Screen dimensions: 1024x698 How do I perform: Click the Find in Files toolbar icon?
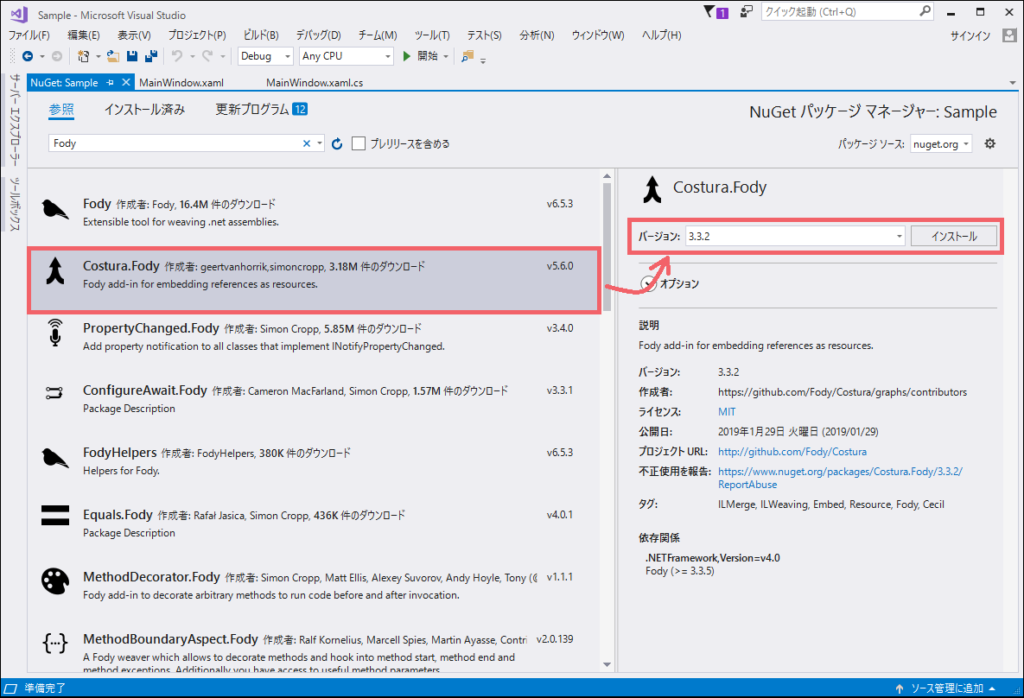pyautogui.click(x=467, y=57)
